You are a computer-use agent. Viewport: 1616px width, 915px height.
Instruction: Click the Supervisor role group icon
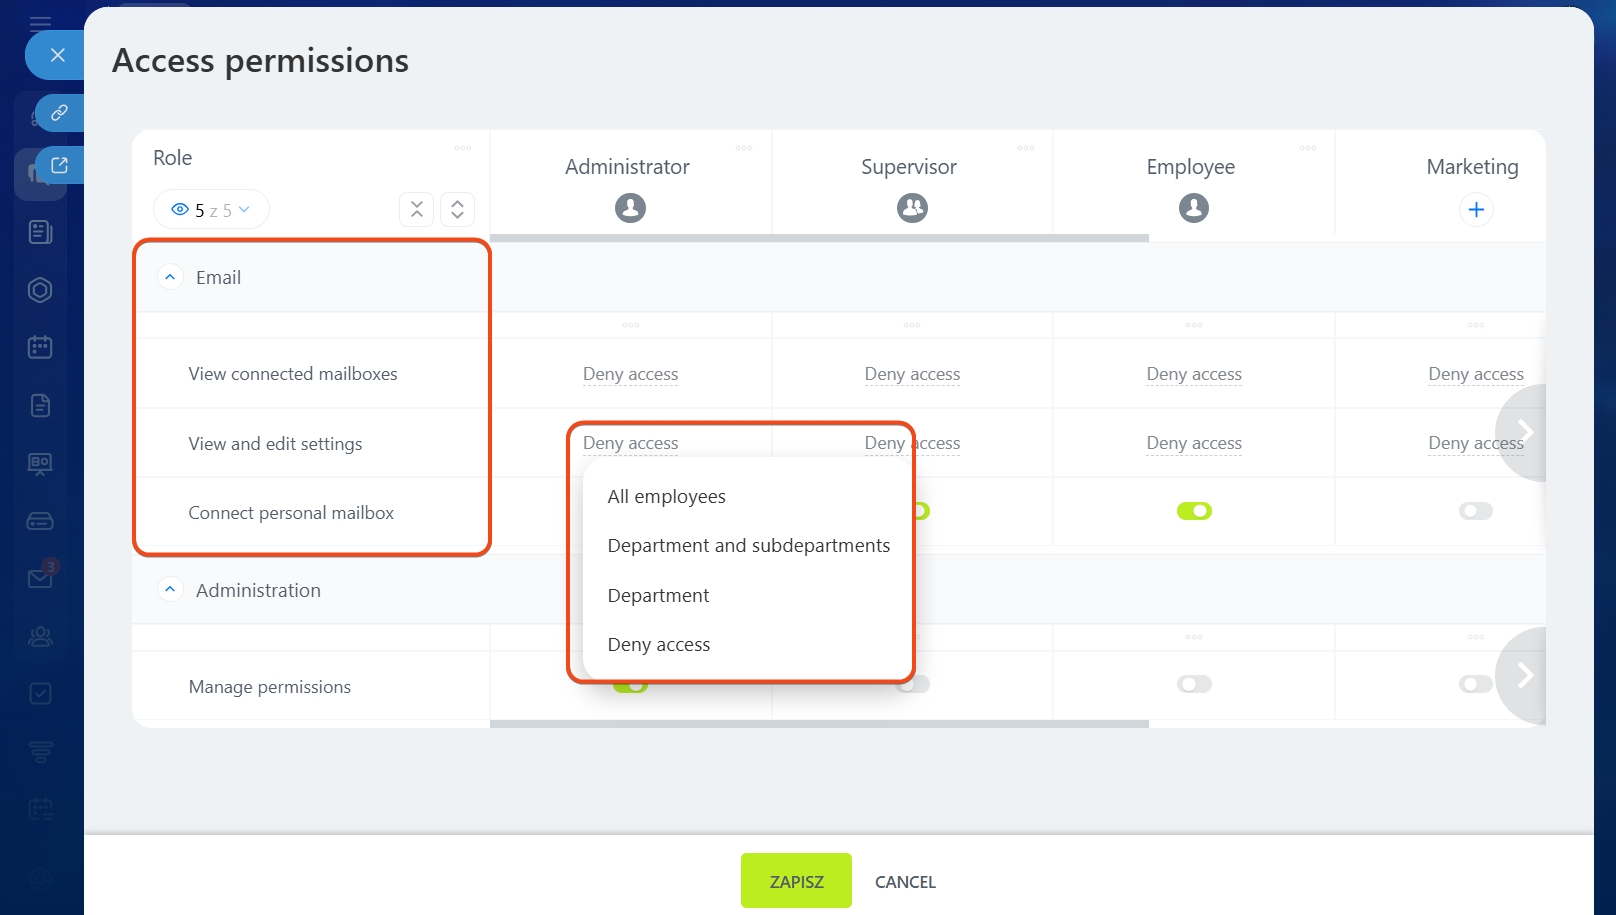(912, 208)
